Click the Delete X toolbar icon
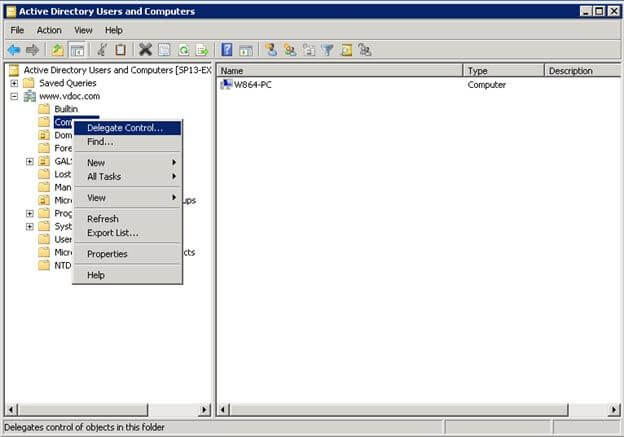The image size is (624, 437). (145, 50)
